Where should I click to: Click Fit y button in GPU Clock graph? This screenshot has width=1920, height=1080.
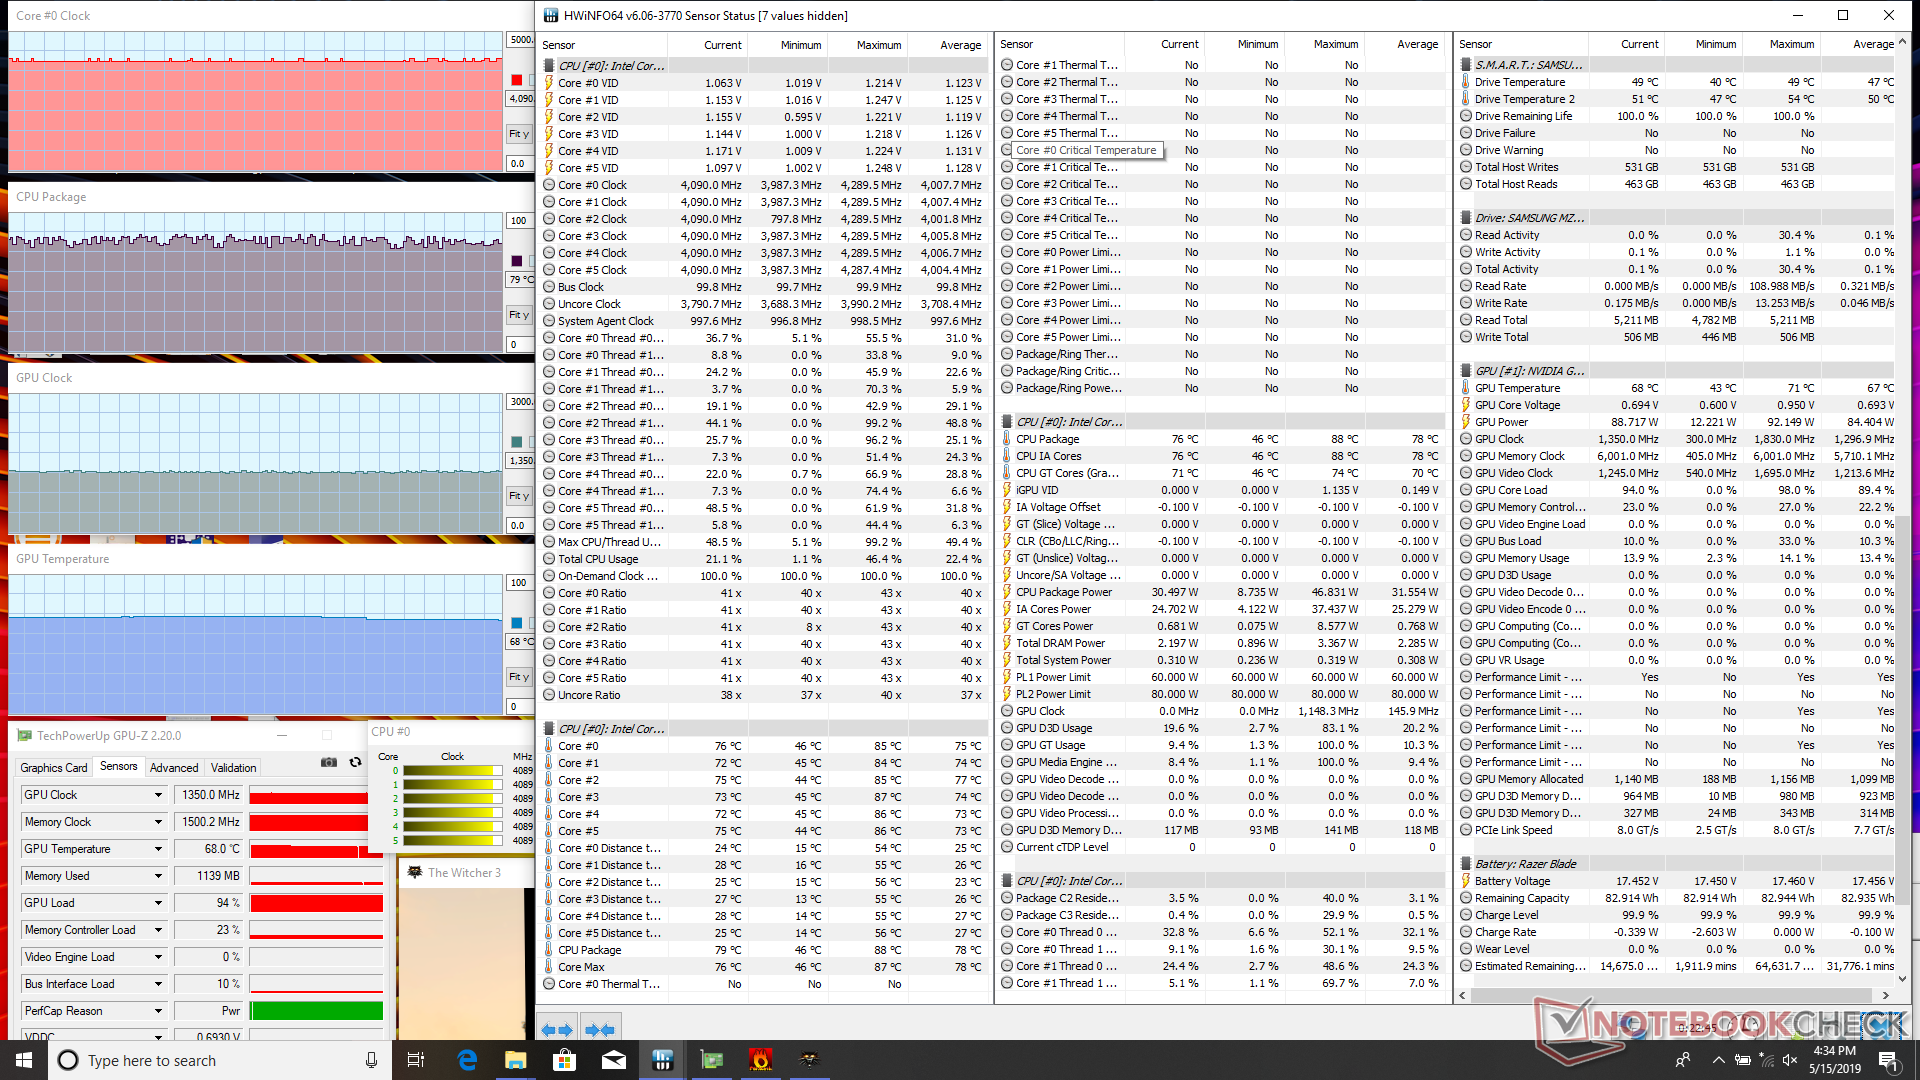pos(519,496)
